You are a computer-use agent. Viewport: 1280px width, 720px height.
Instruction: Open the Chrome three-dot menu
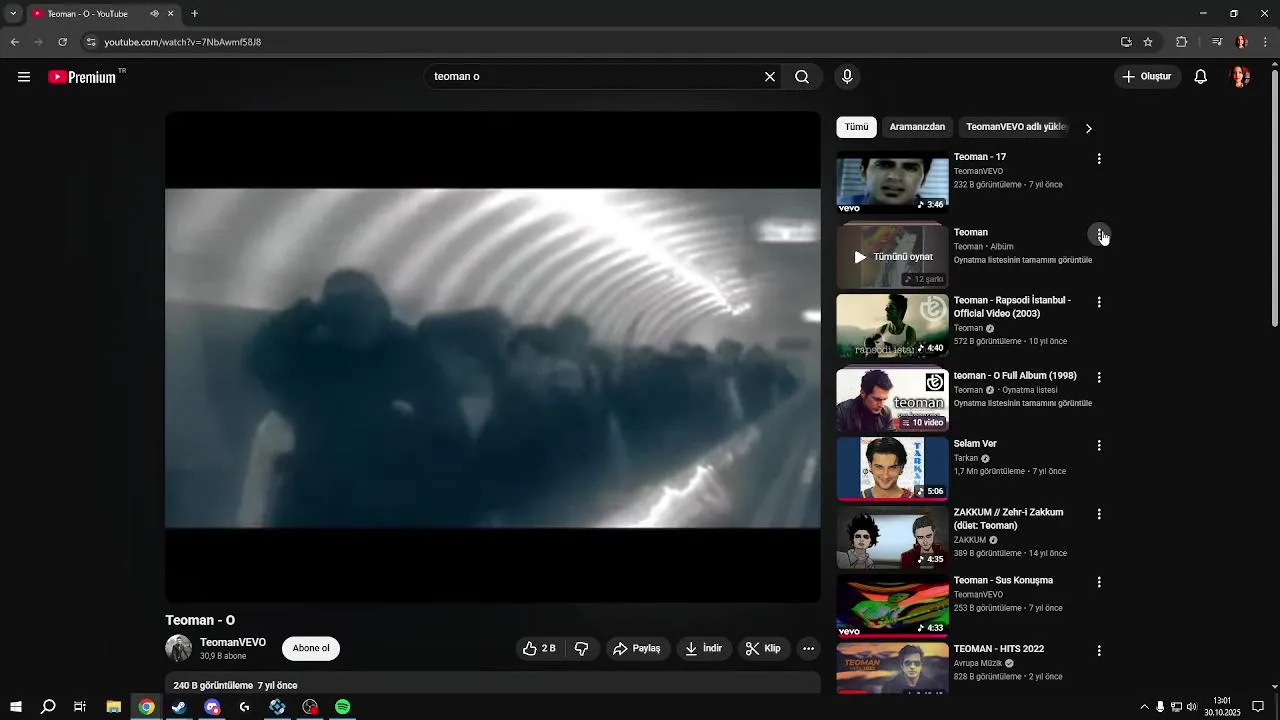coord(1266,42)
